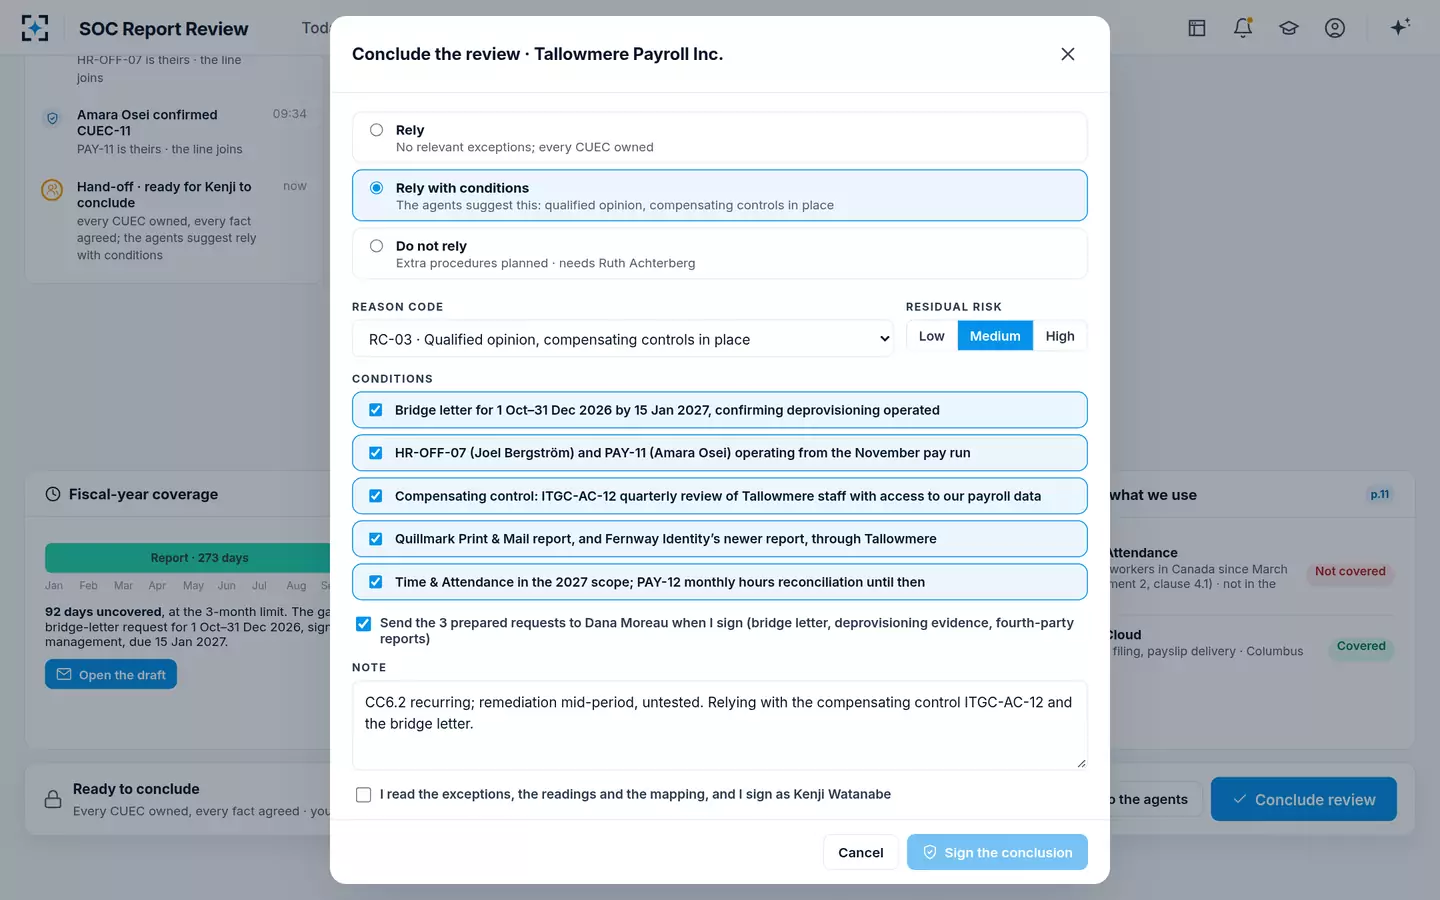Tick the sign as Kenji Watanabe checkbox
The image size is (1440, 900).
(x=364, y=795)
